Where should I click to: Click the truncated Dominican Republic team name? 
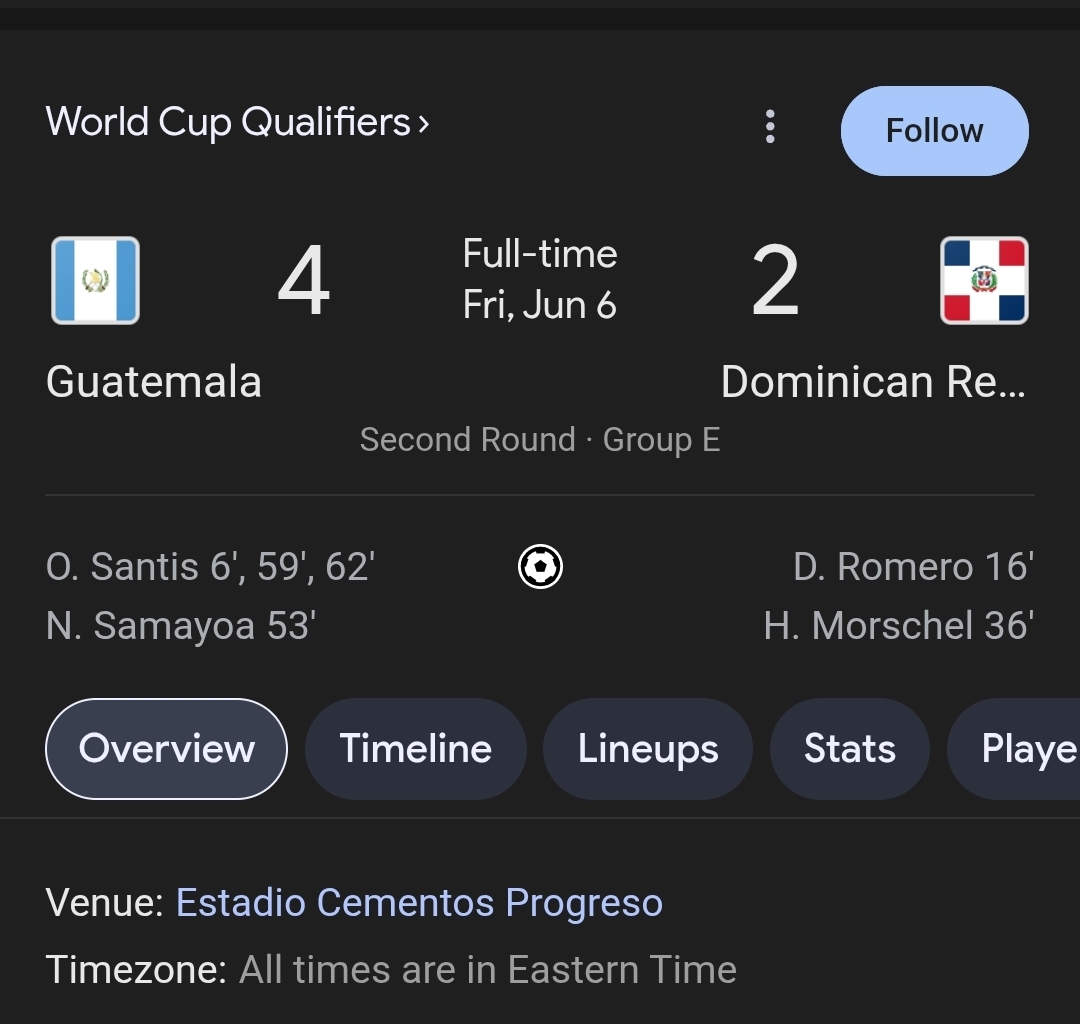coord(873,382)
